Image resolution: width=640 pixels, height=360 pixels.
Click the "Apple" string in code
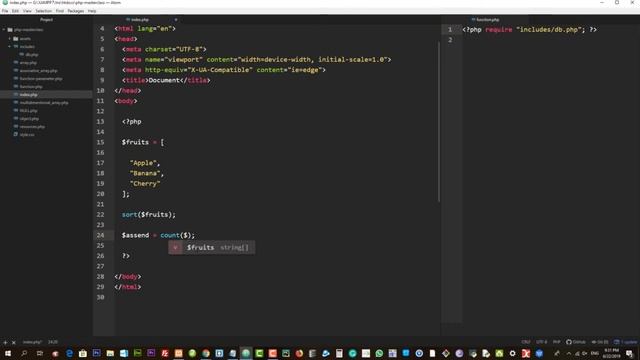tap(143, 163)
